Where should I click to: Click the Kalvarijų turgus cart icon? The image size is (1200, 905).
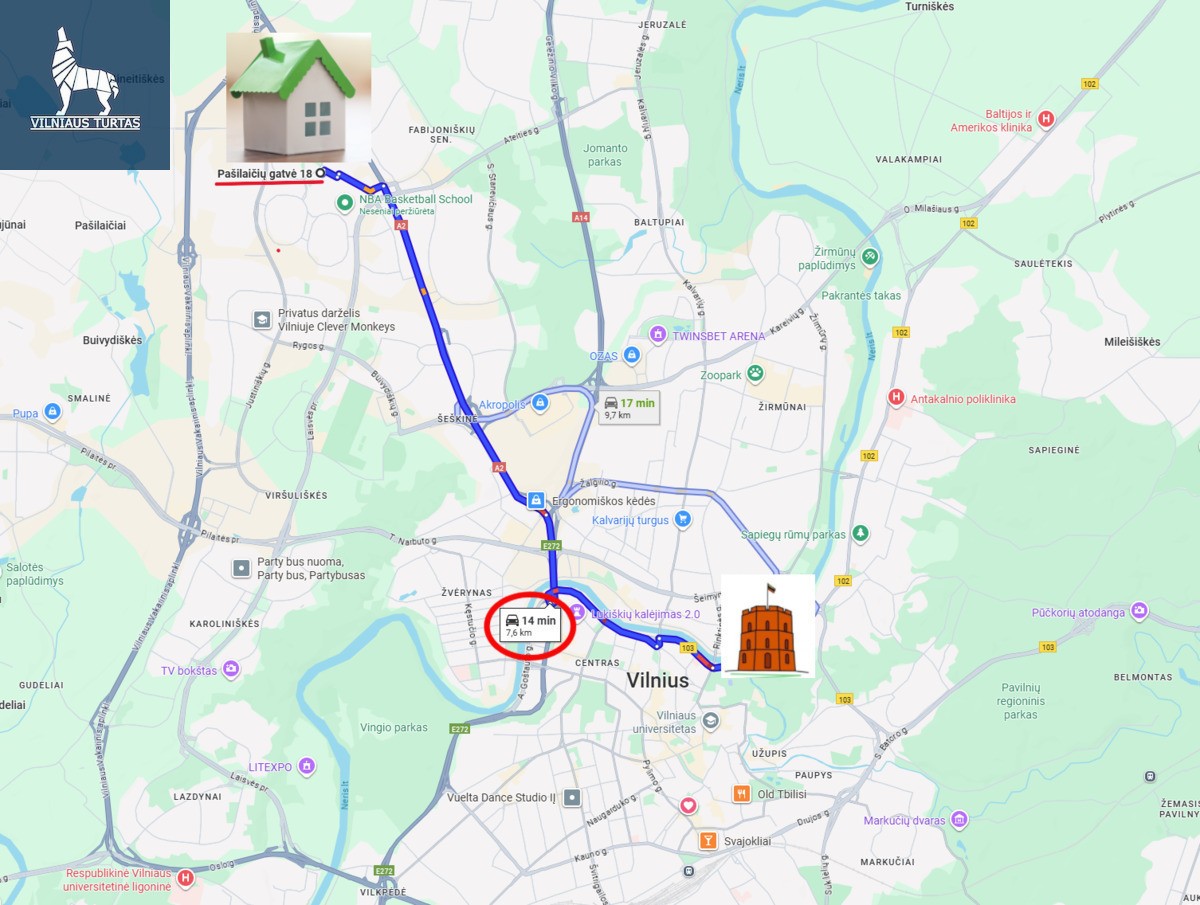click(683, 518)
